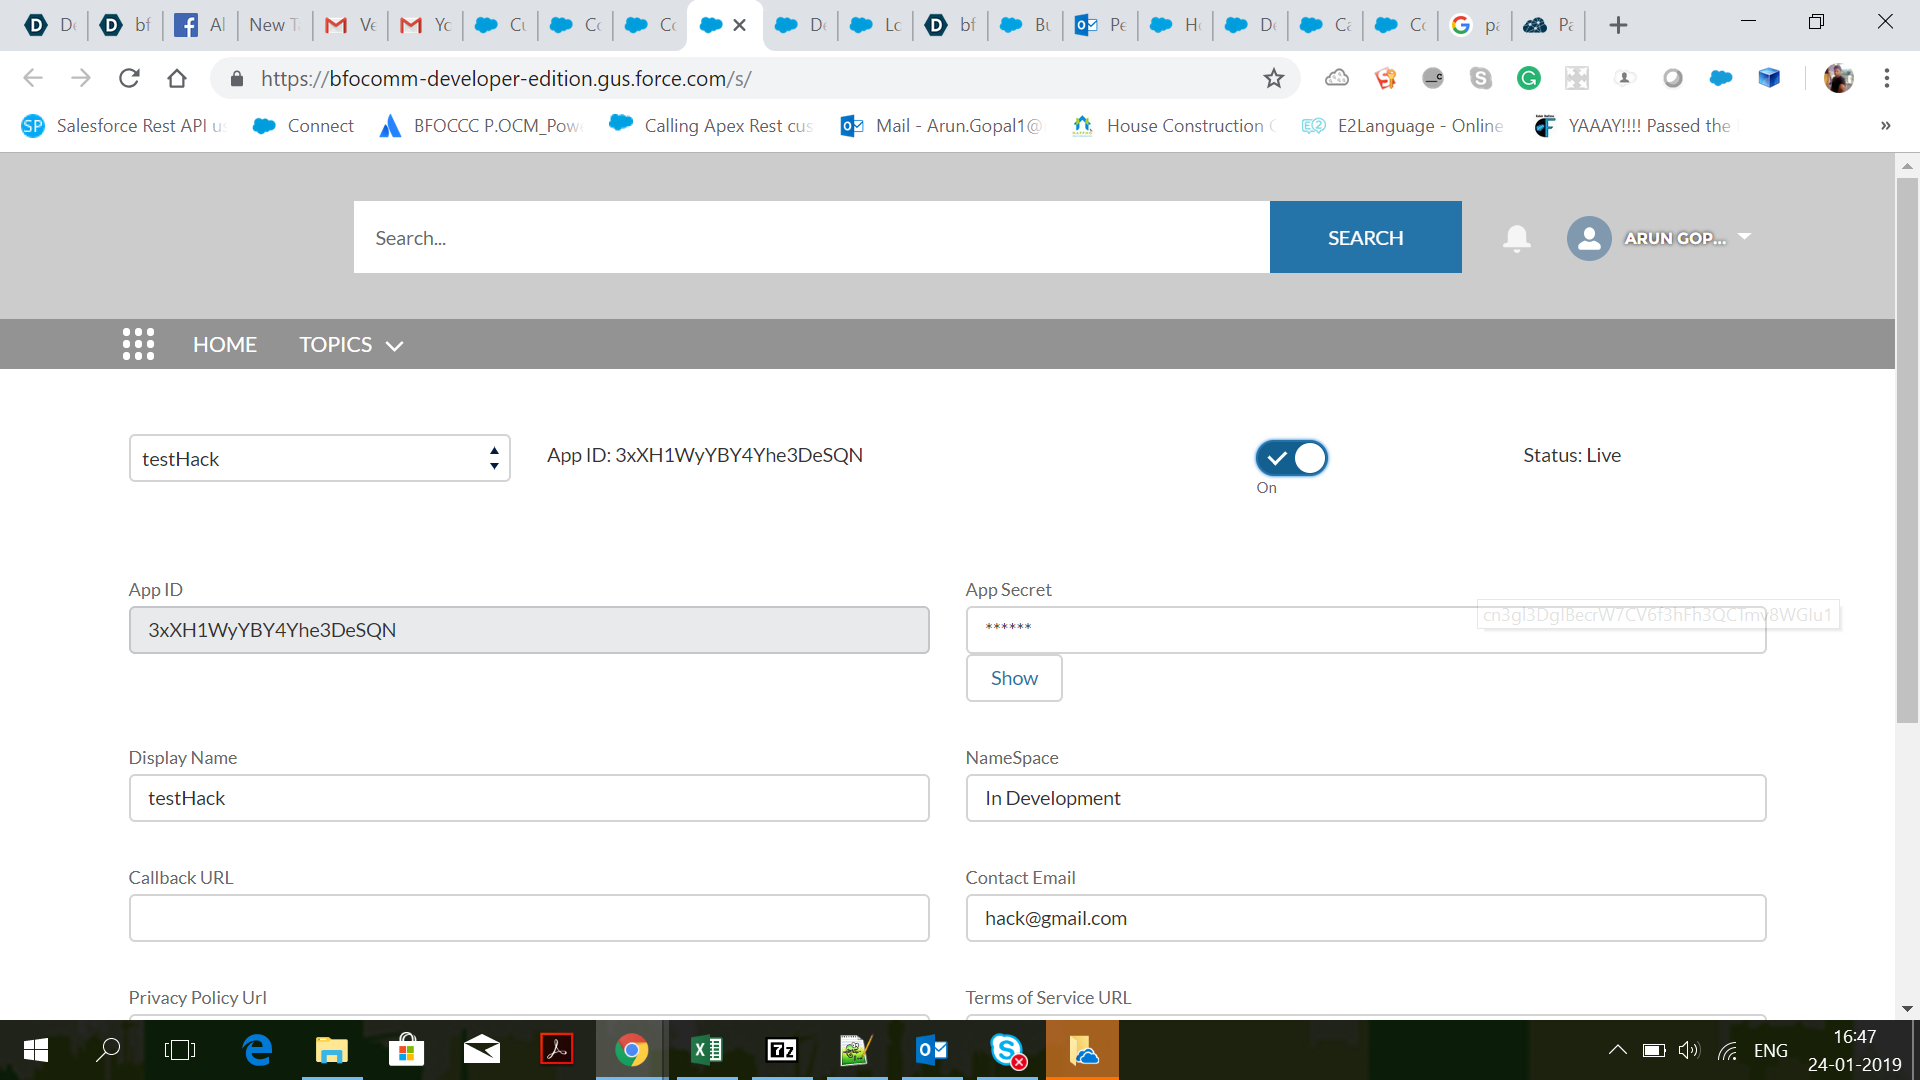Open the Connect bookmark

point(304,126)
